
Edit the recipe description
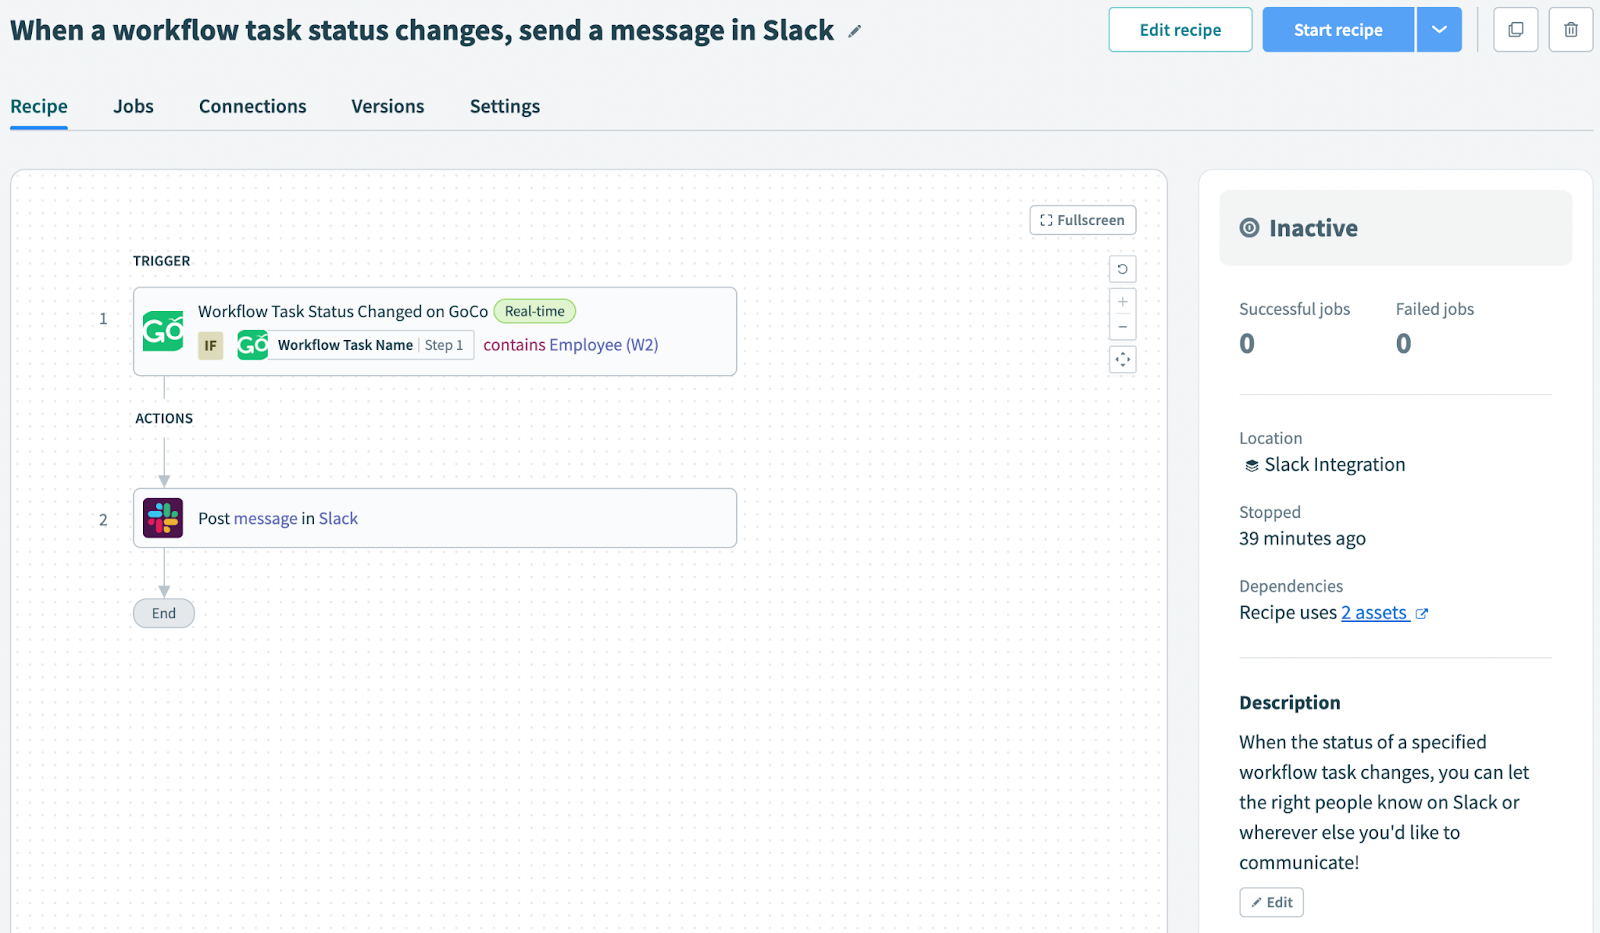(1271, 902)
